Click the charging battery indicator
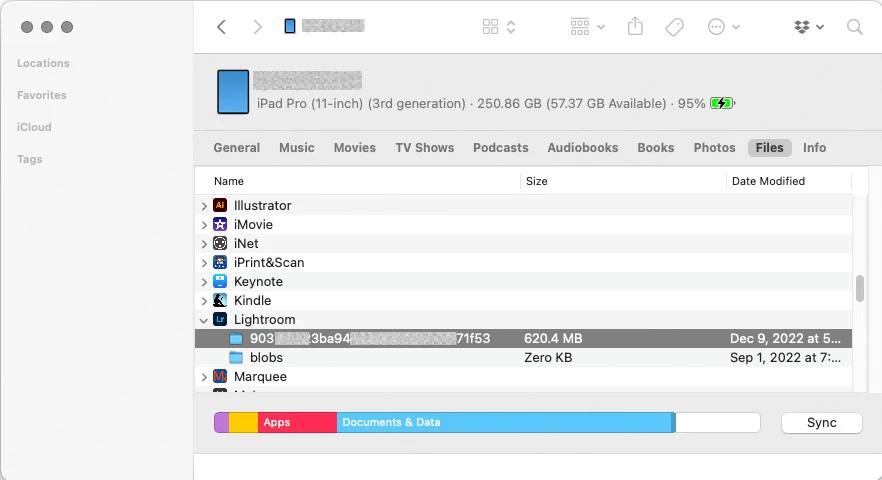This screenshot has height=480, width=882. point(722,104)
